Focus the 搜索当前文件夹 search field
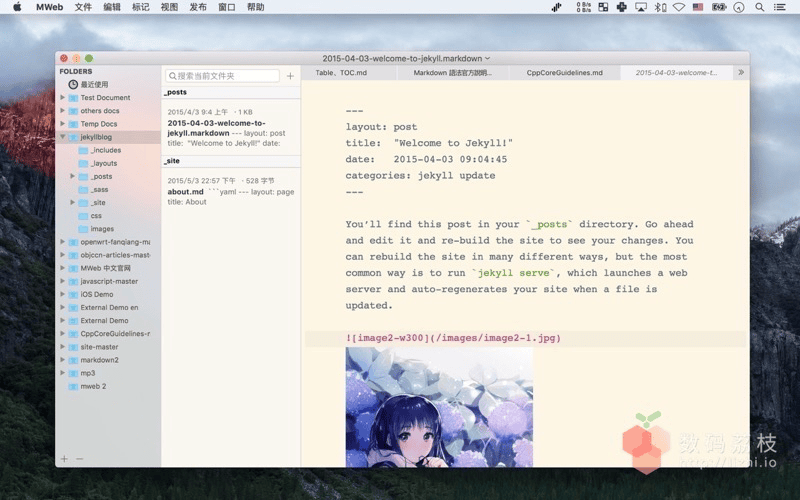 [x=222, y=76]
